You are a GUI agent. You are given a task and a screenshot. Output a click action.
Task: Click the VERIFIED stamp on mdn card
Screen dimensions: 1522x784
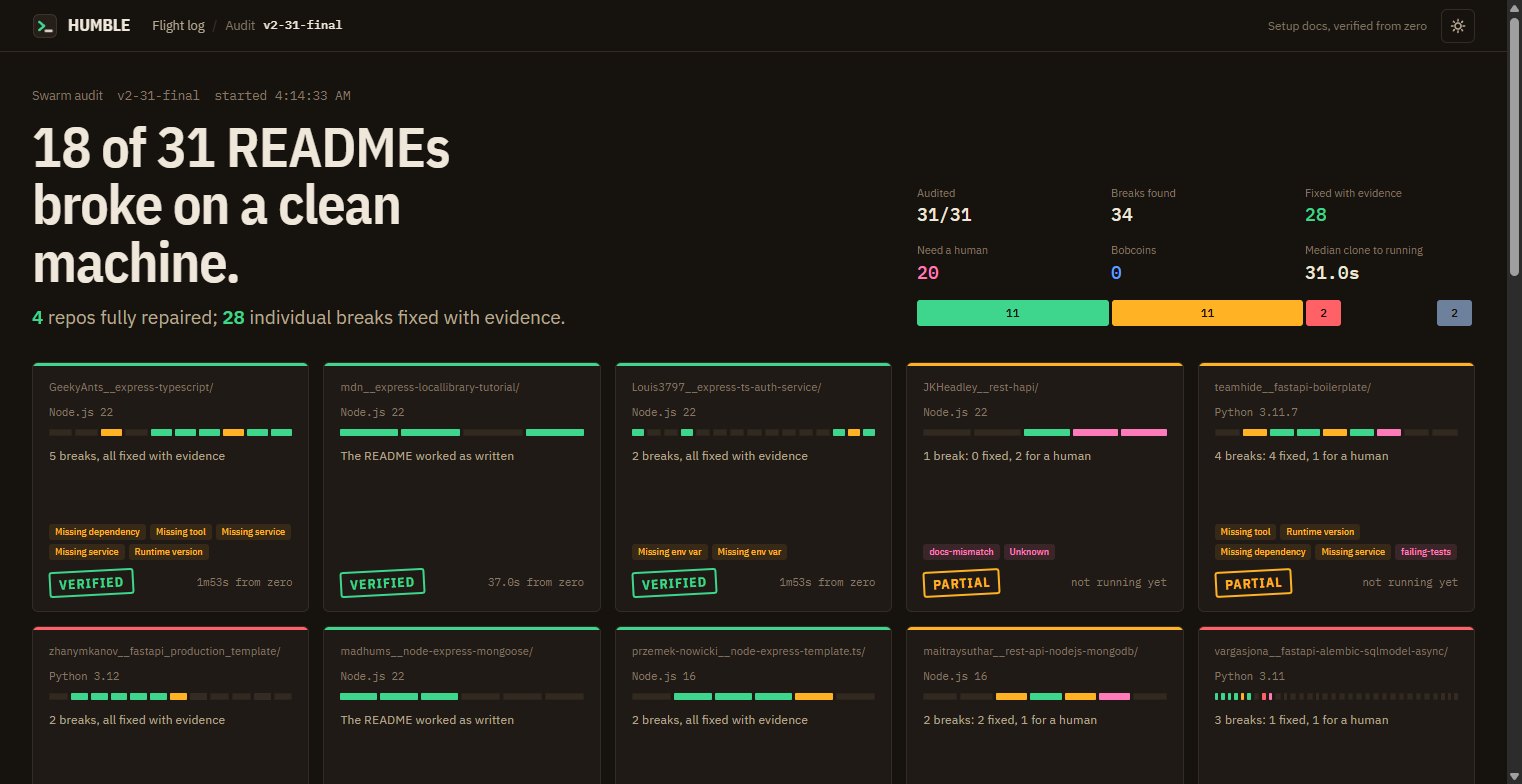[382, 583]
